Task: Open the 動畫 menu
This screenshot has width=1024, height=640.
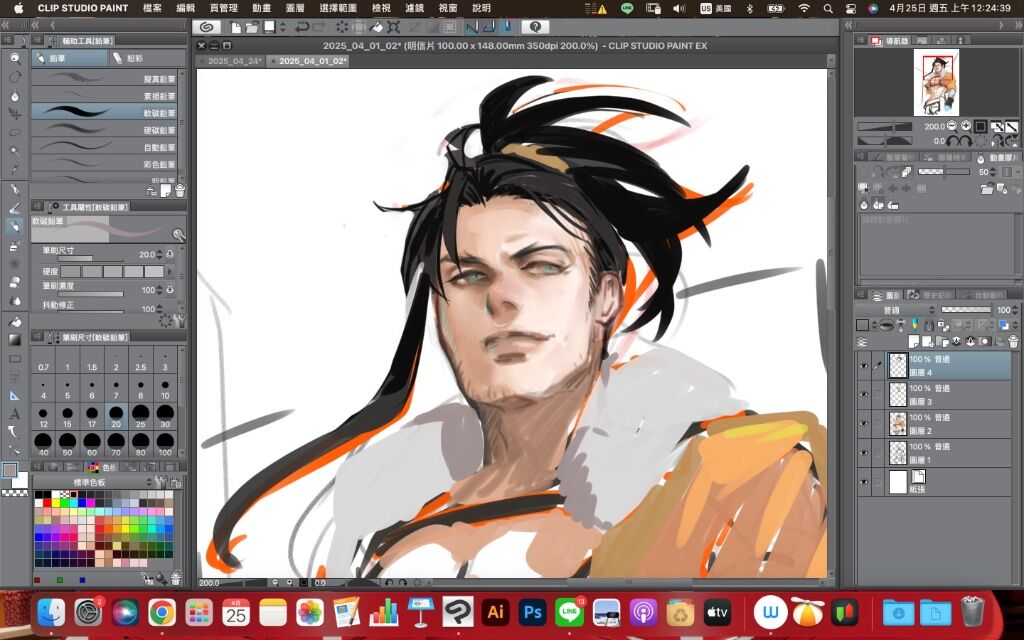Action: click(261, 8)
